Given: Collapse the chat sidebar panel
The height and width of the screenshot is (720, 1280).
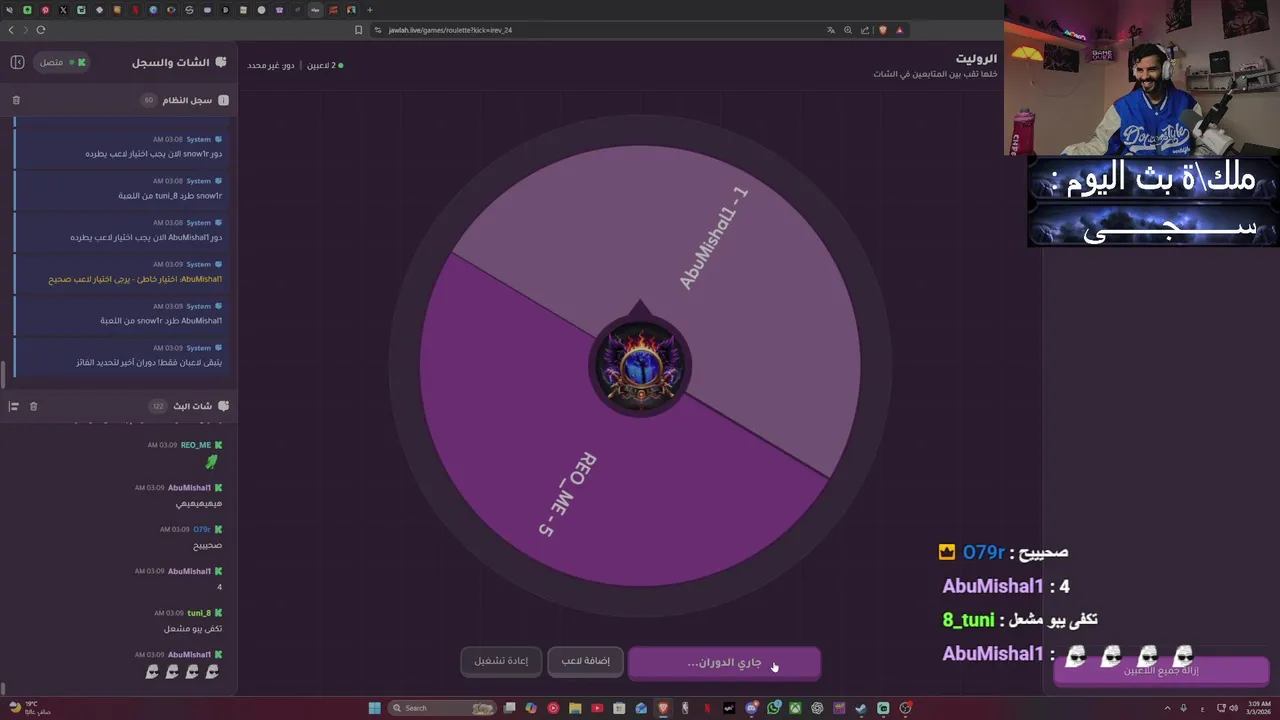Looking at the screenshot, I should click(x=17, y=62).
